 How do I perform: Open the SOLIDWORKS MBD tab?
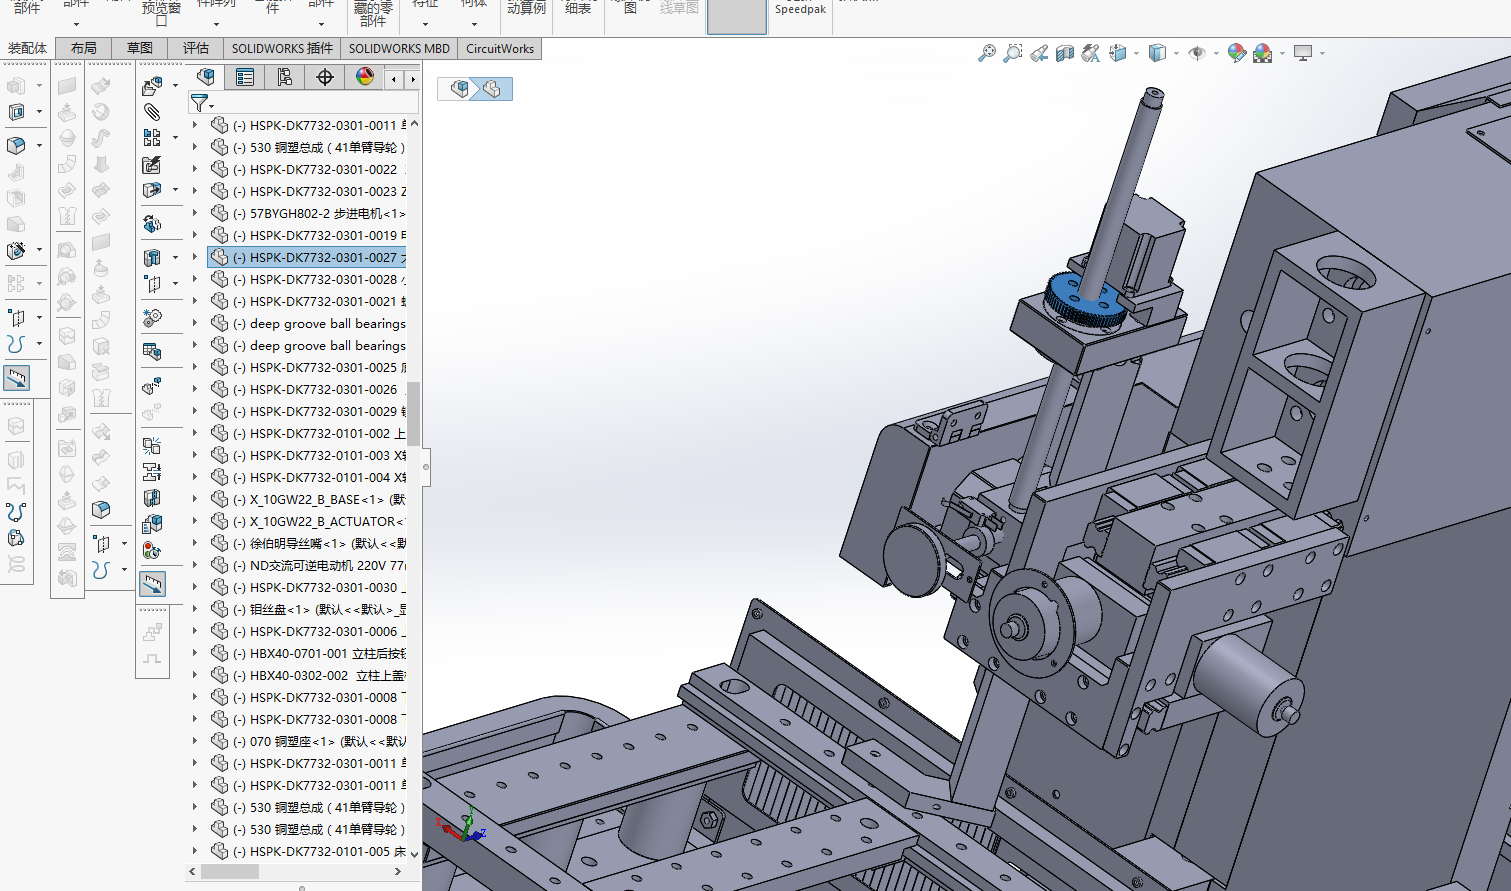coord(399,48)
